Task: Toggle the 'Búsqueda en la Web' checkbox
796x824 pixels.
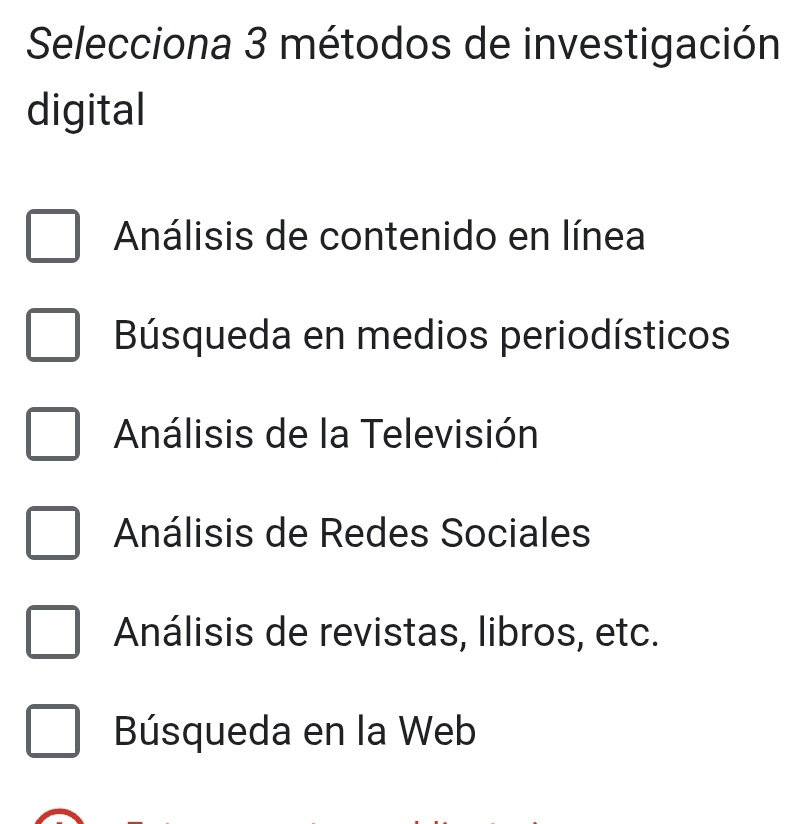Action: (53, 732)
